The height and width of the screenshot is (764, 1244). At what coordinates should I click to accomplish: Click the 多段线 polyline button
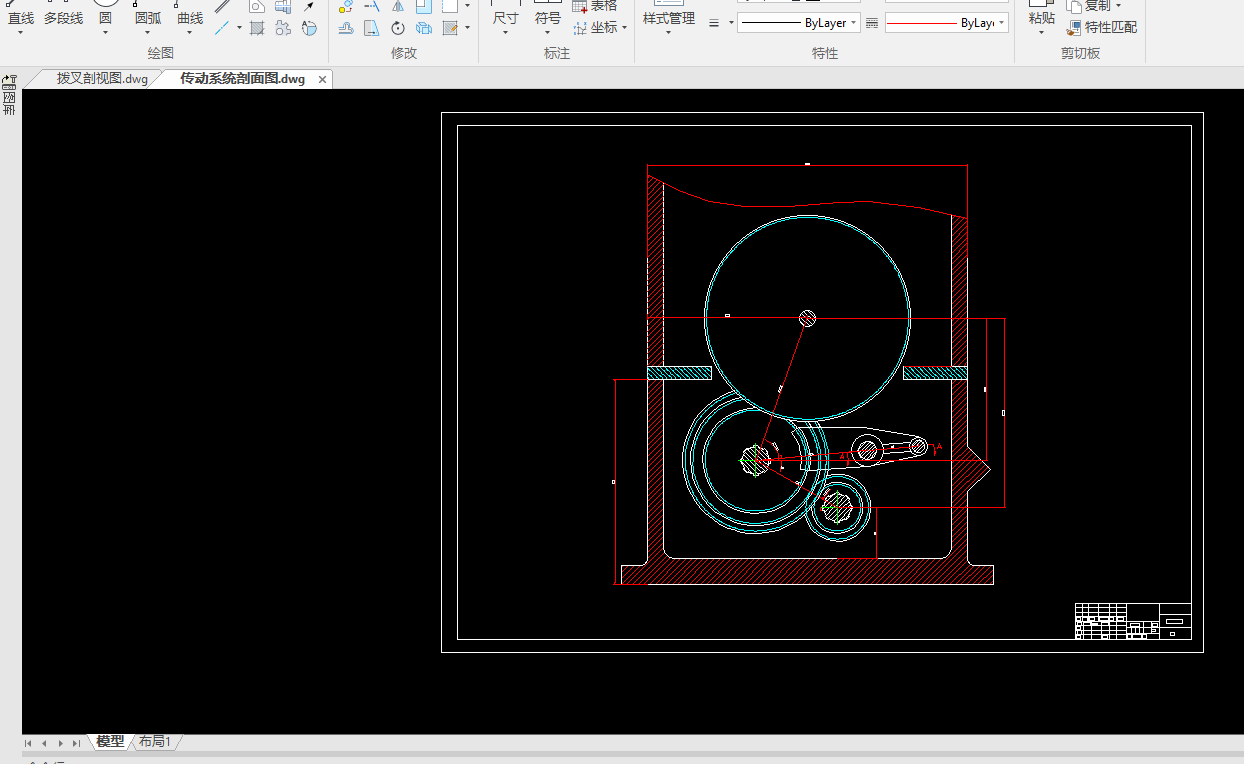tap(63, 18)
